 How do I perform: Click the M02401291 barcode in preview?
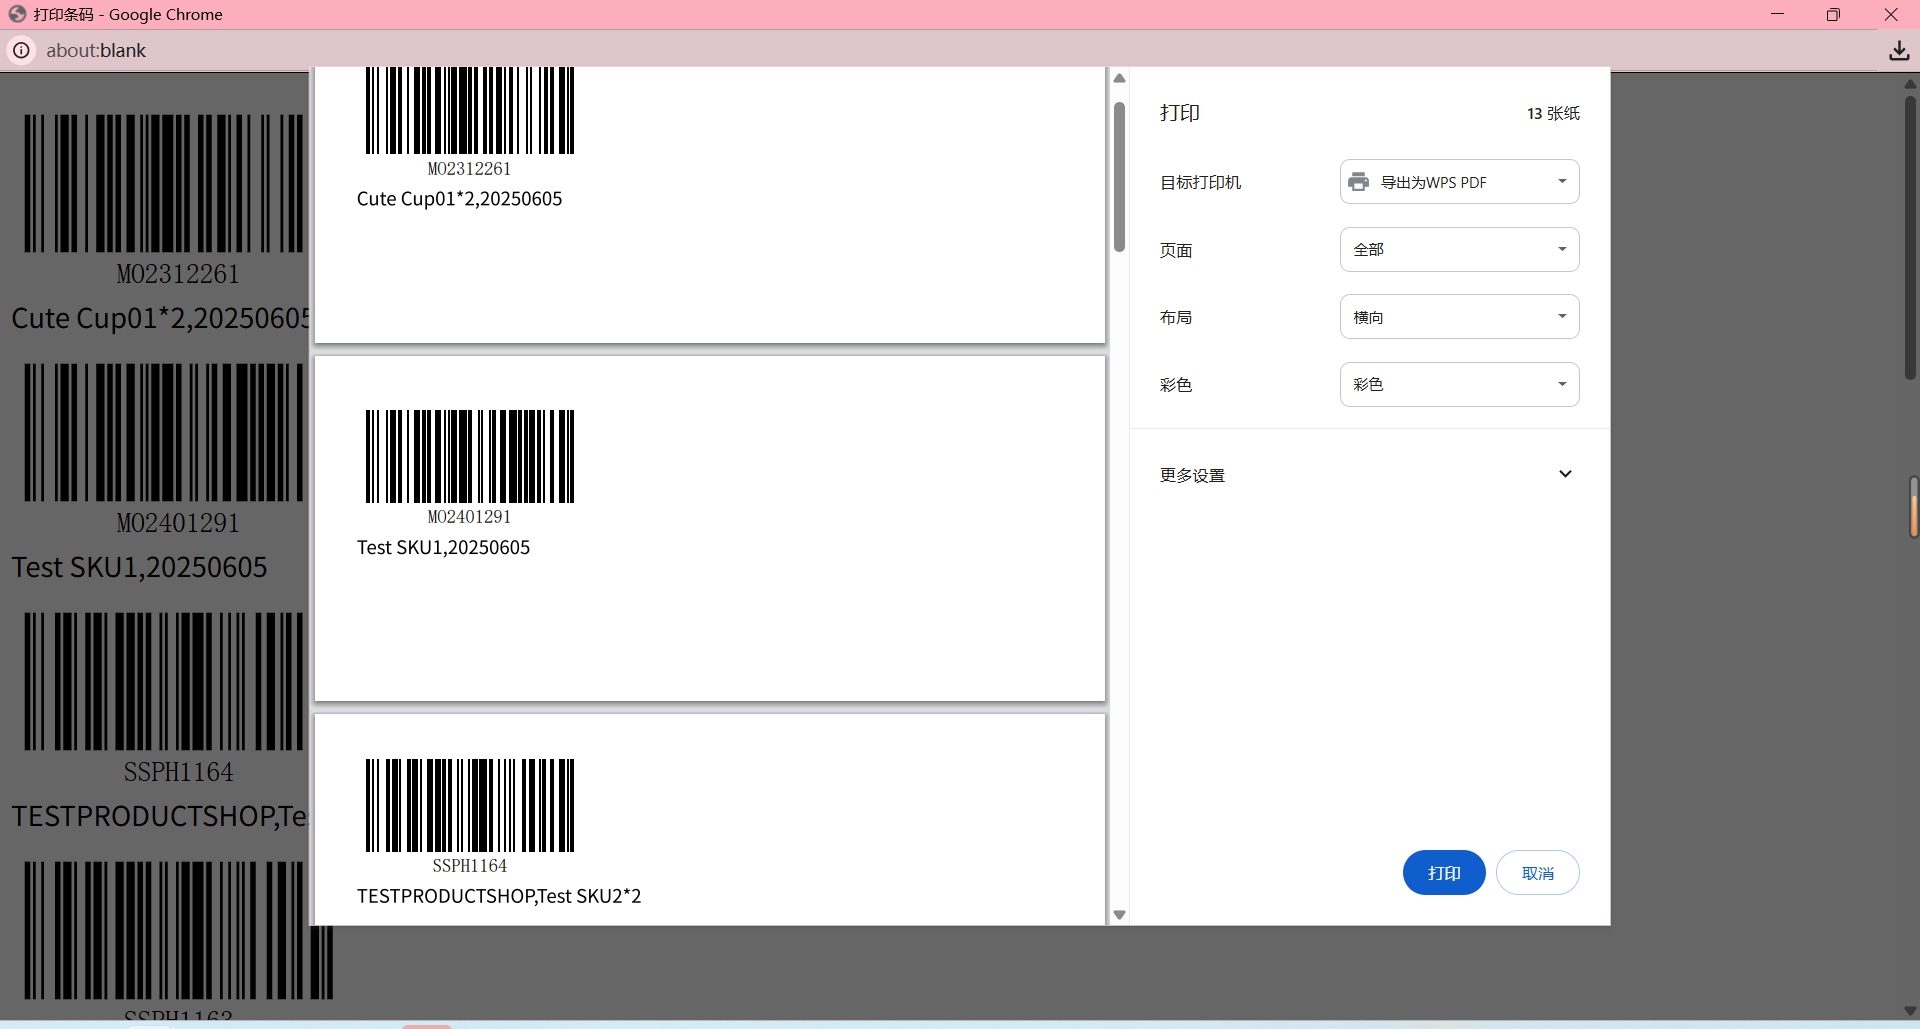(x=470, y=456)
